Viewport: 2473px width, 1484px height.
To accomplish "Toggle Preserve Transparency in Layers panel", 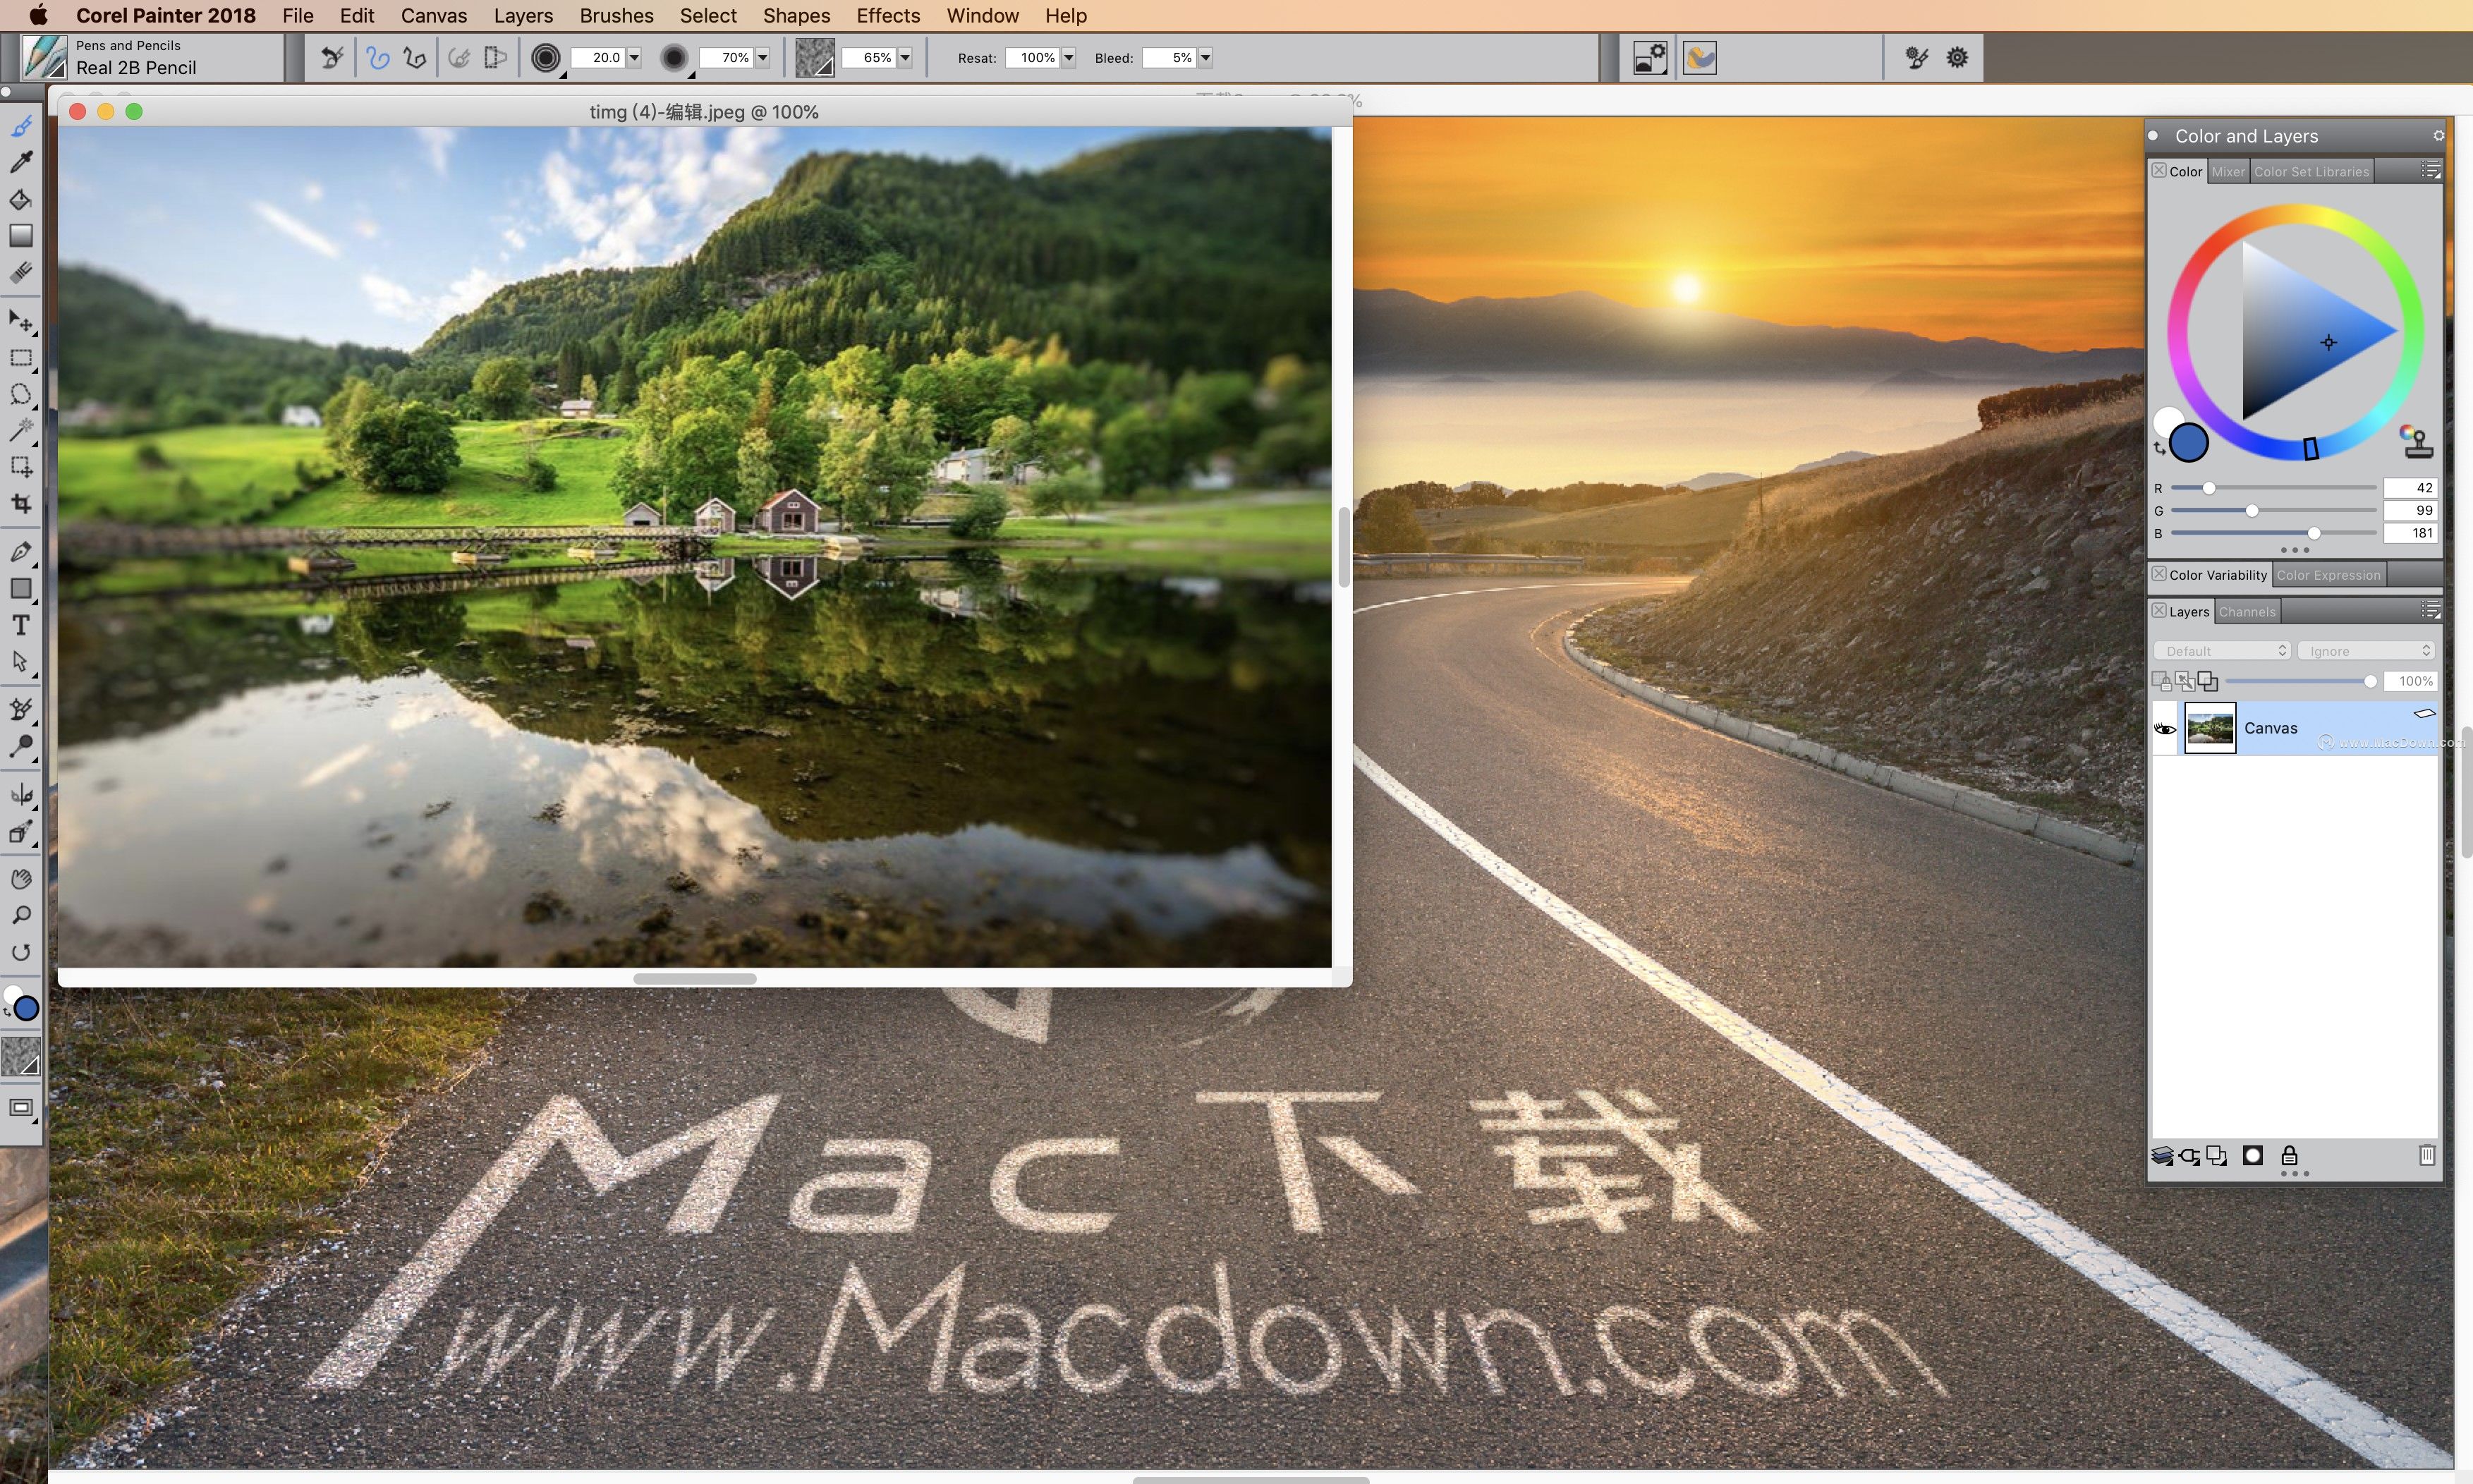I will click(2162, 681).
